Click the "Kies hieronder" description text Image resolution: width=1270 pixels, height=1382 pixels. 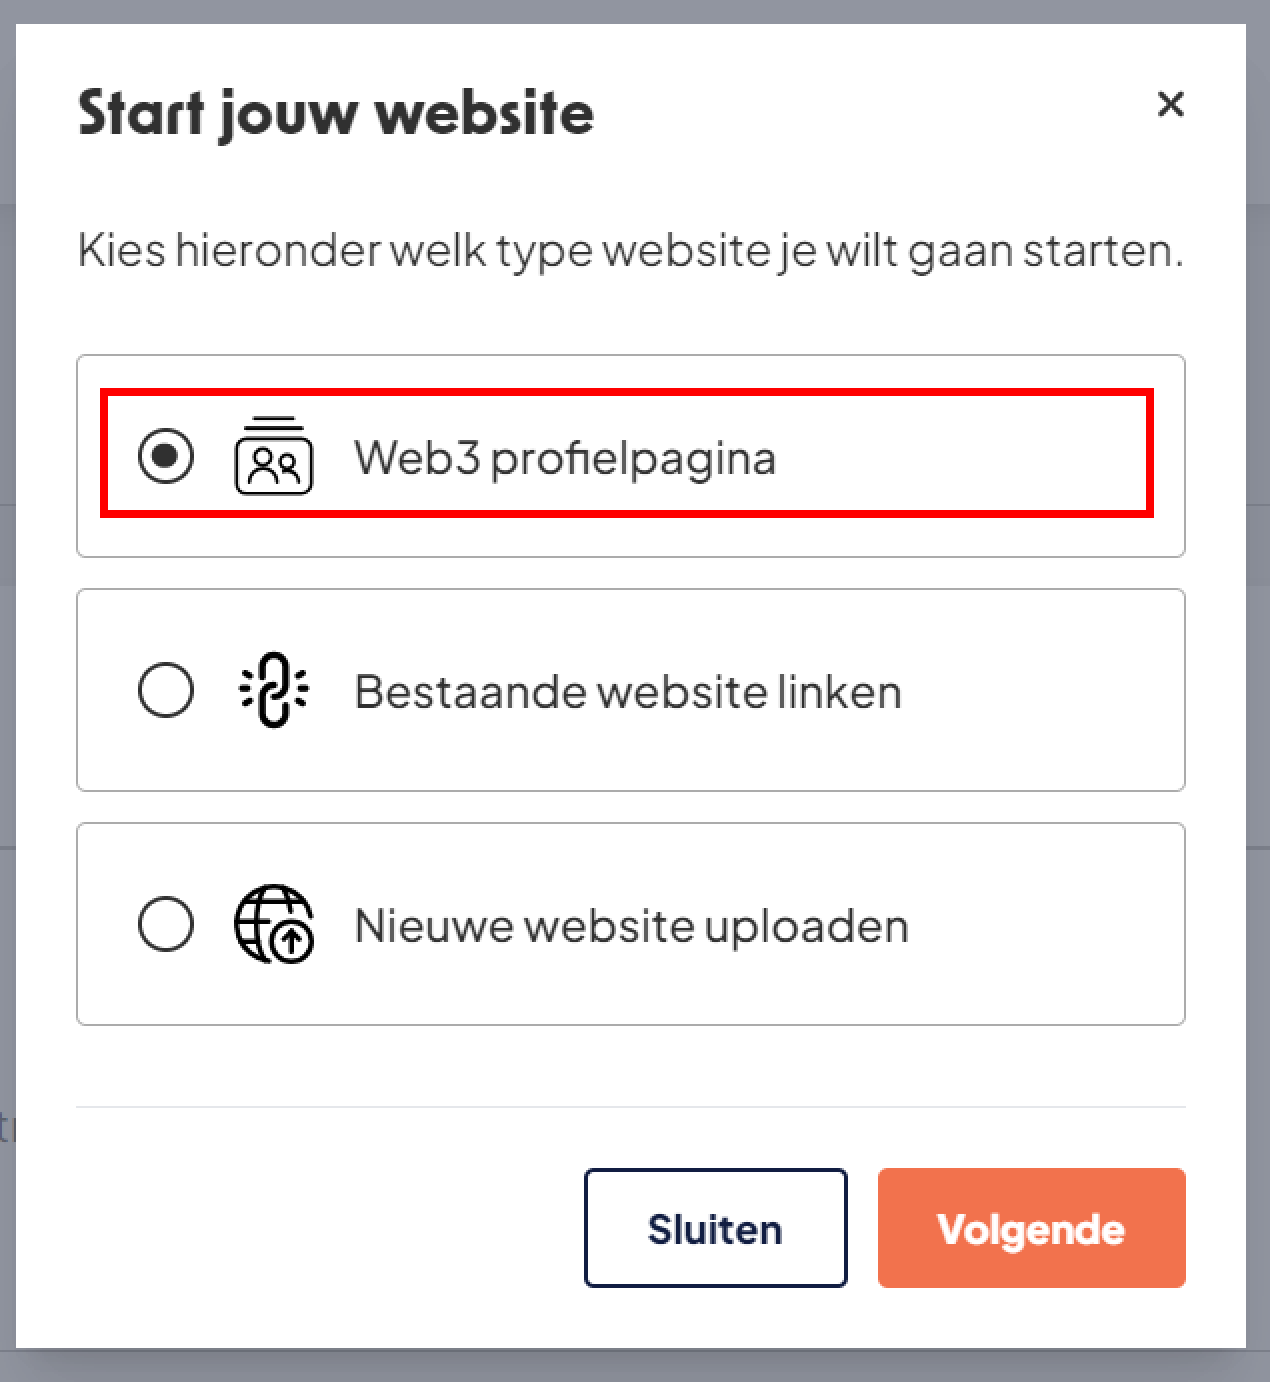click(630, 250)
